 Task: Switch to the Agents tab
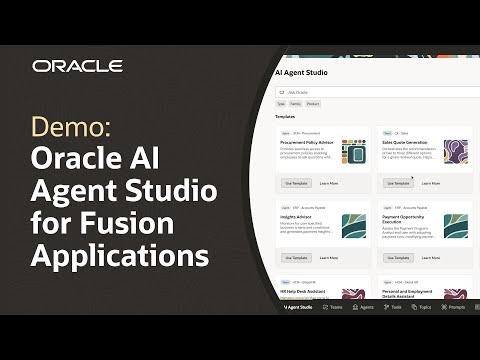point(363,307)
